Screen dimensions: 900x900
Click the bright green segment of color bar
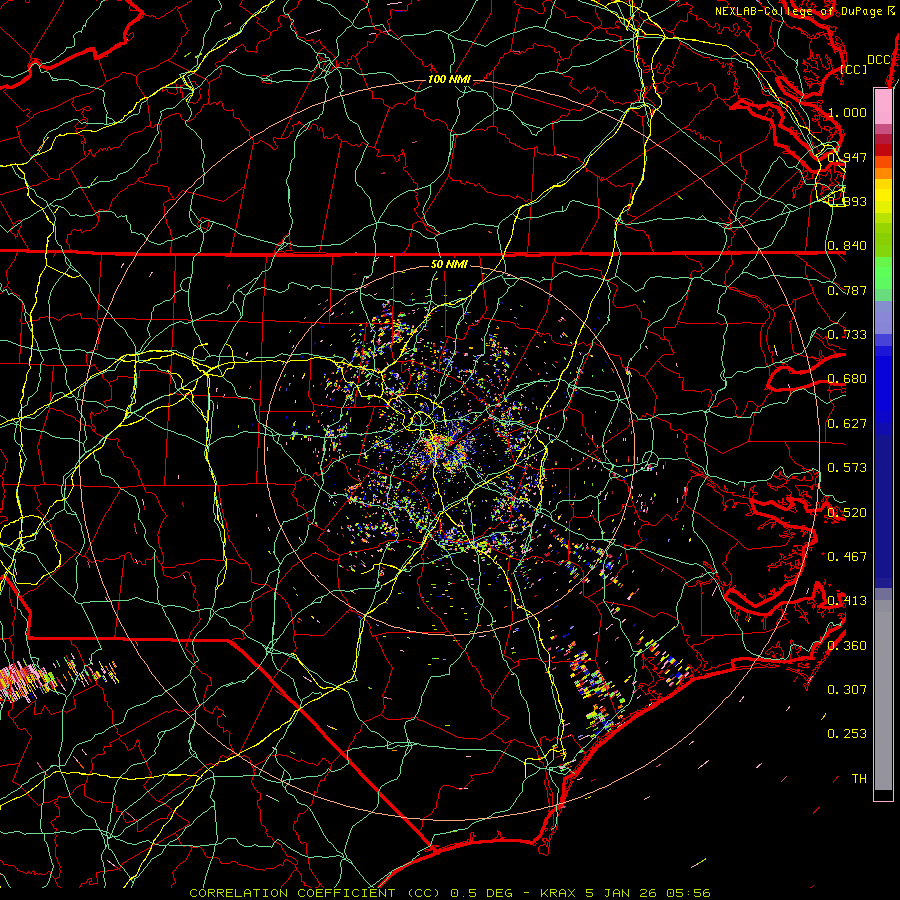[883, 273]
